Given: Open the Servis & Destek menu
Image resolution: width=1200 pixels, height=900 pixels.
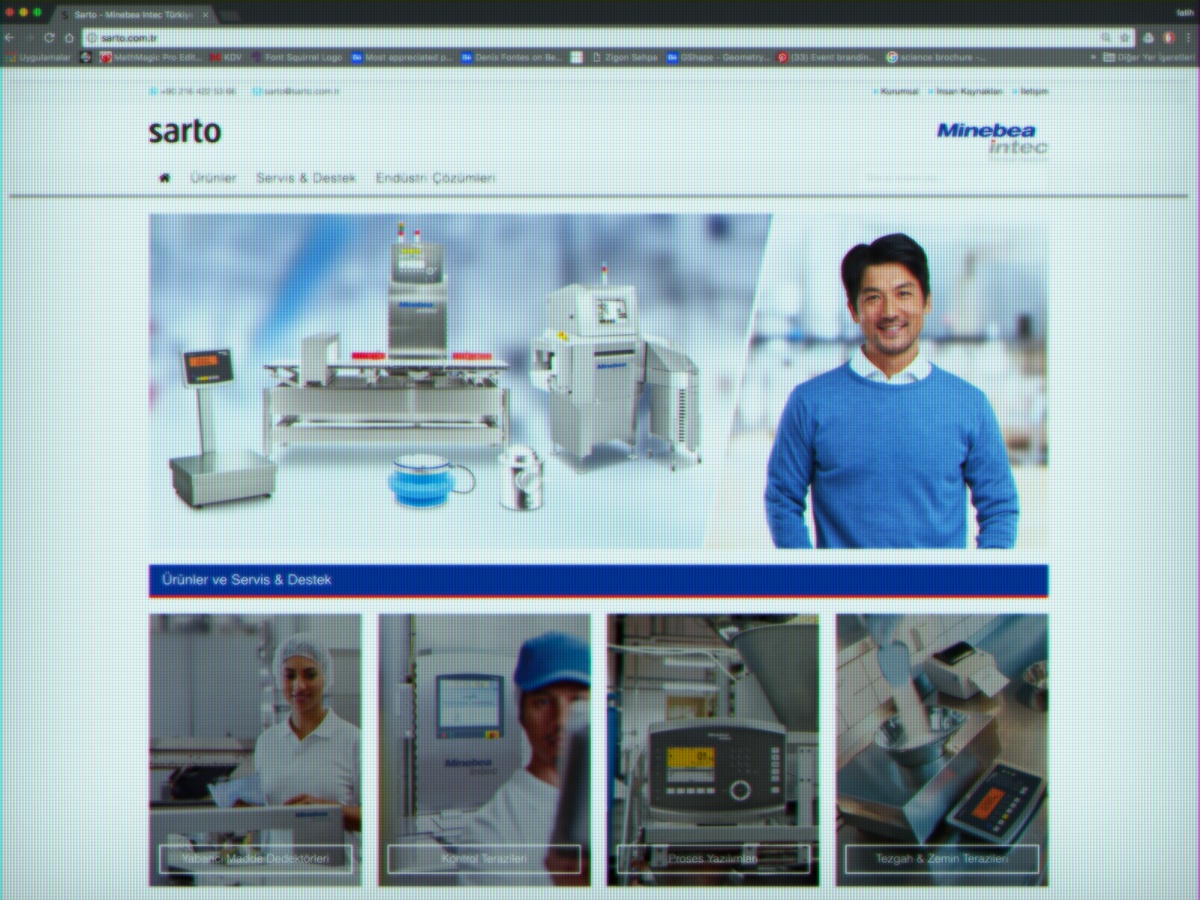Looking at the screenshot, I should (306, 178).
